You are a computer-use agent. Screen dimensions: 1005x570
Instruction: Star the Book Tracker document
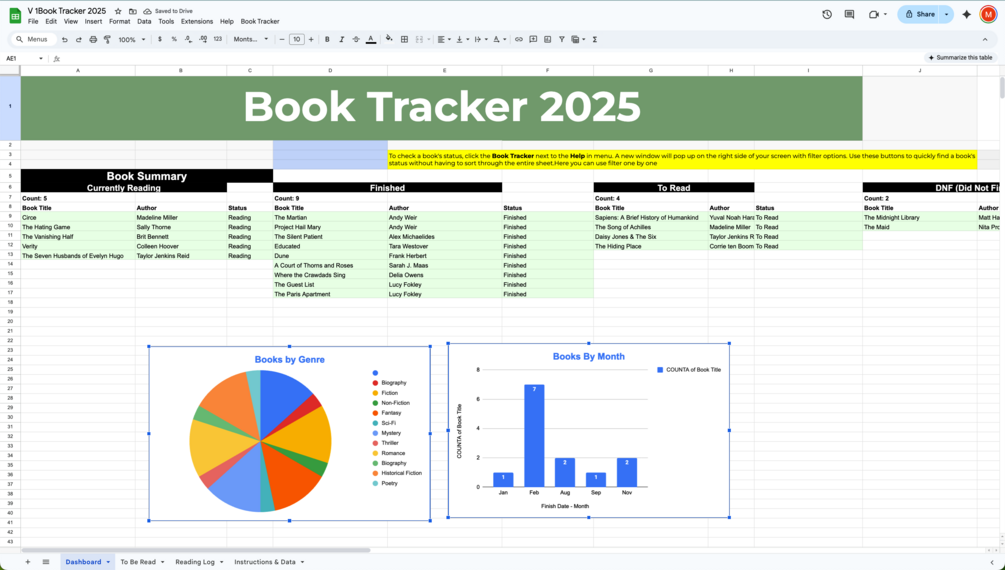coord(119,12)
